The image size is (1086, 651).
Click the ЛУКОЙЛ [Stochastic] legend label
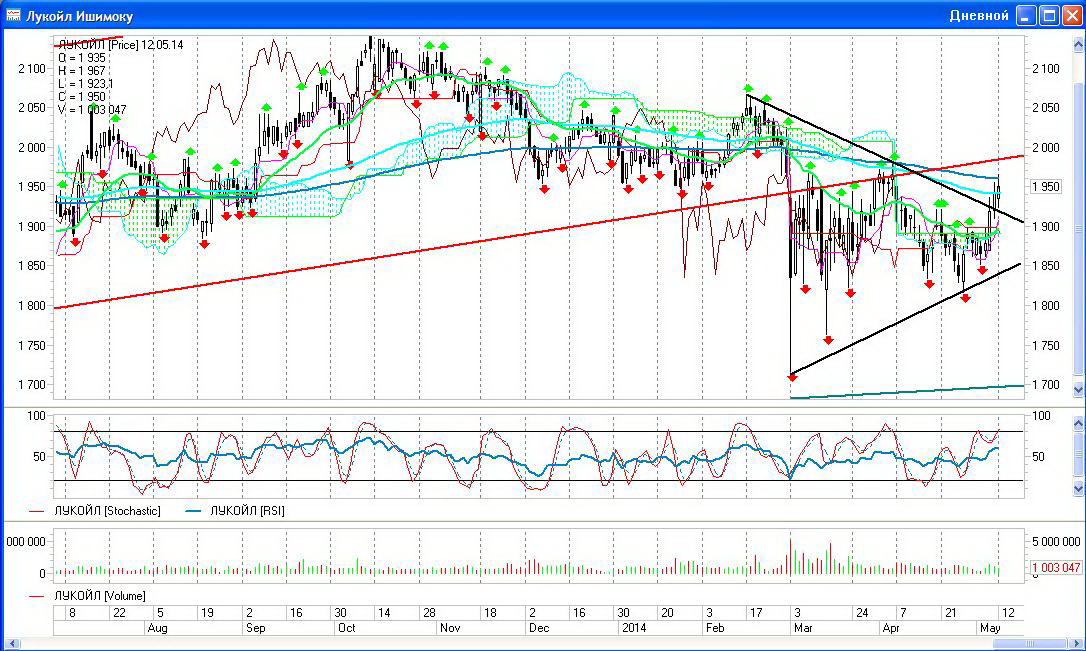(107, 511)
